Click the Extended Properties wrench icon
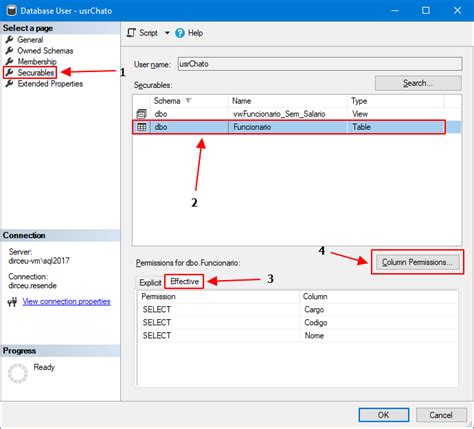 10,84
